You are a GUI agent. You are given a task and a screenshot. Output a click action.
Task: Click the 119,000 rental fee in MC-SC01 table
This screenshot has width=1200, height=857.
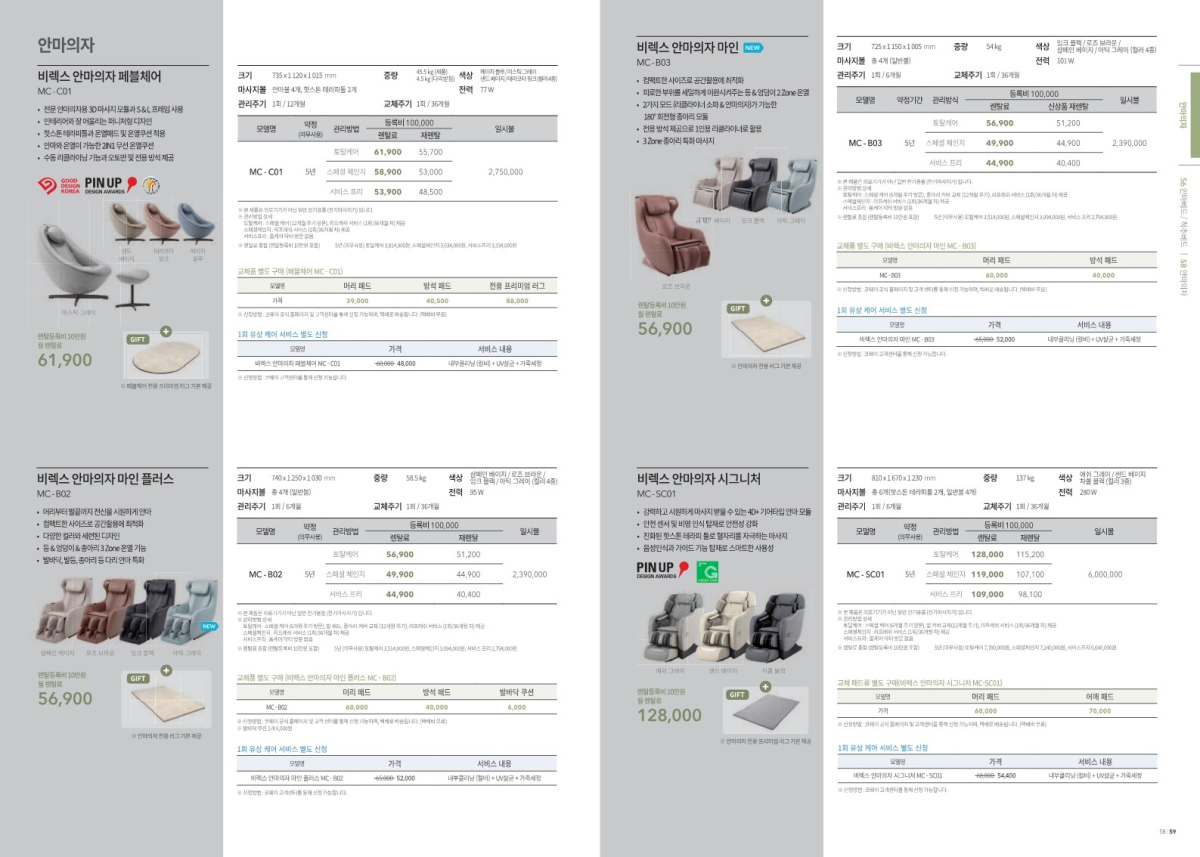coord(987,574)
